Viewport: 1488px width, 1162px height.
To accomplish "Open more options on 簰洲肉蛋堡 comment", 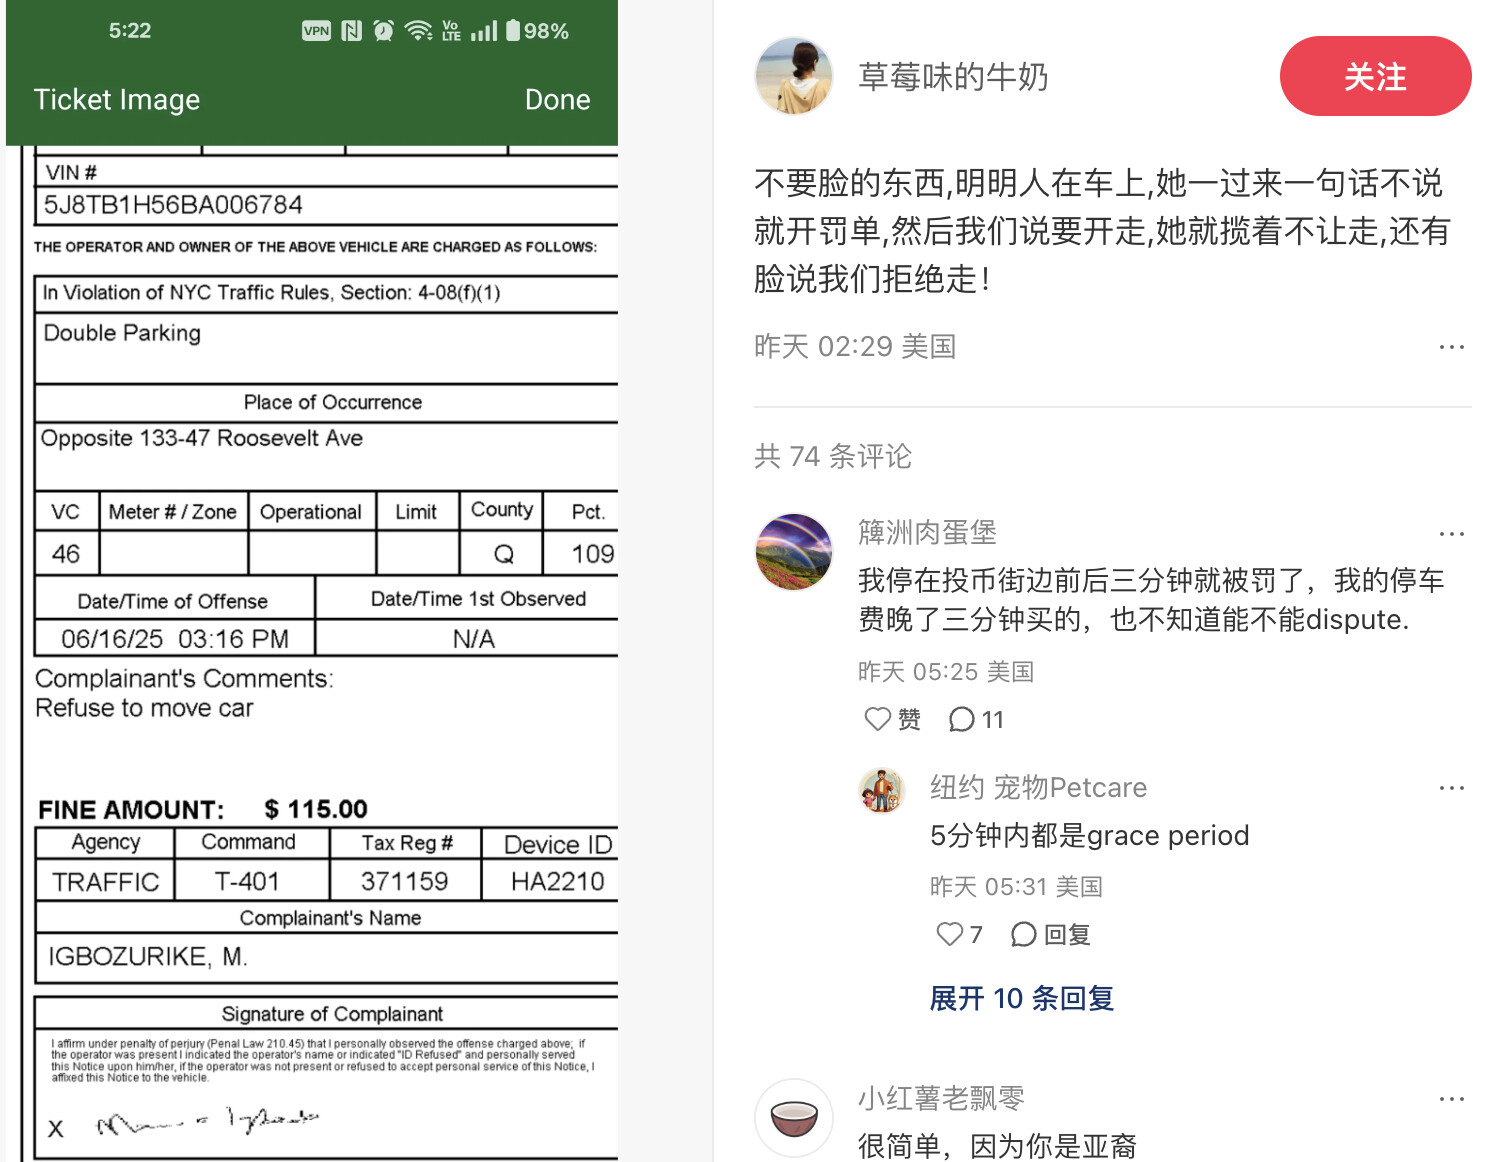I will pos(1451,534).
